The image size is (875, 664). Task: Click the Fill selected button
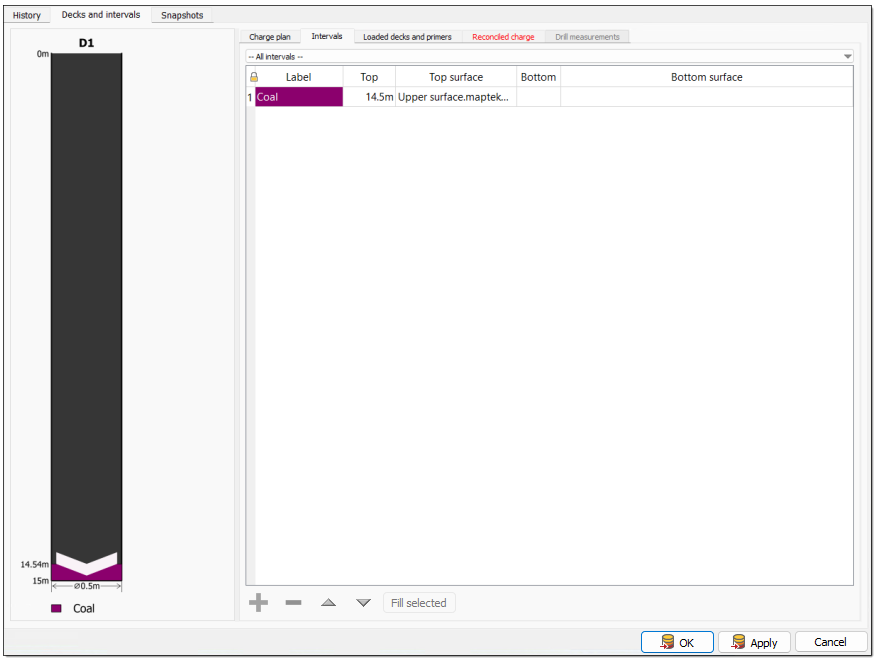[419, 603]
